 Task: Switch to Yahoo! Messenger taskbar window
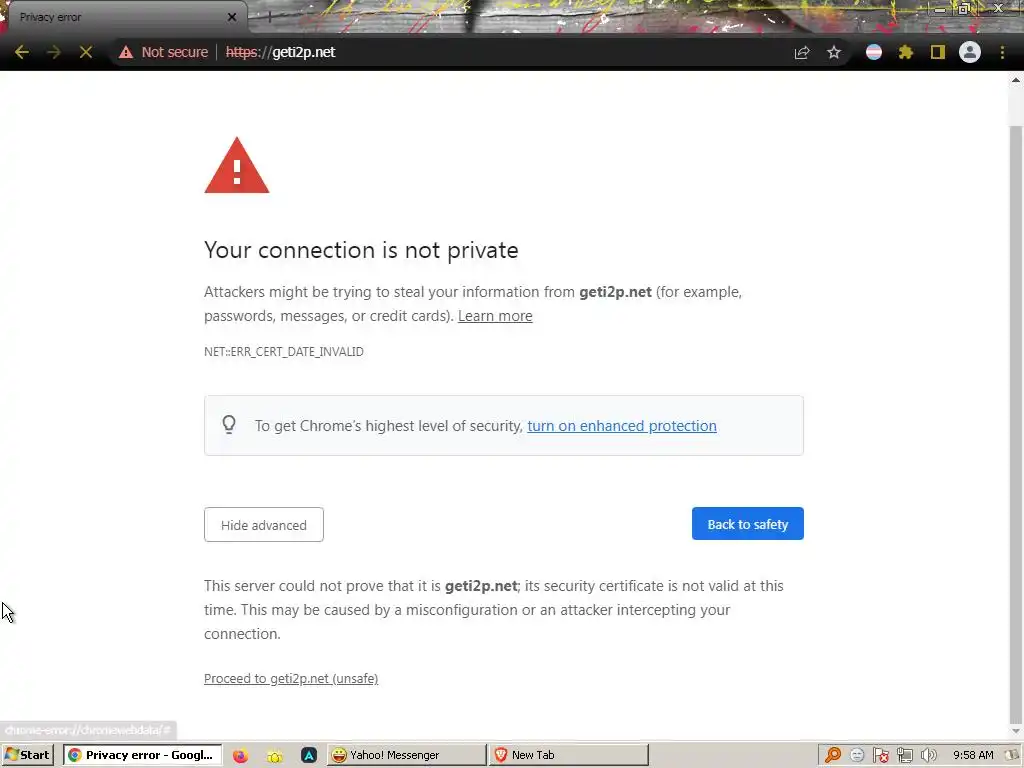[x=407, y=755]
